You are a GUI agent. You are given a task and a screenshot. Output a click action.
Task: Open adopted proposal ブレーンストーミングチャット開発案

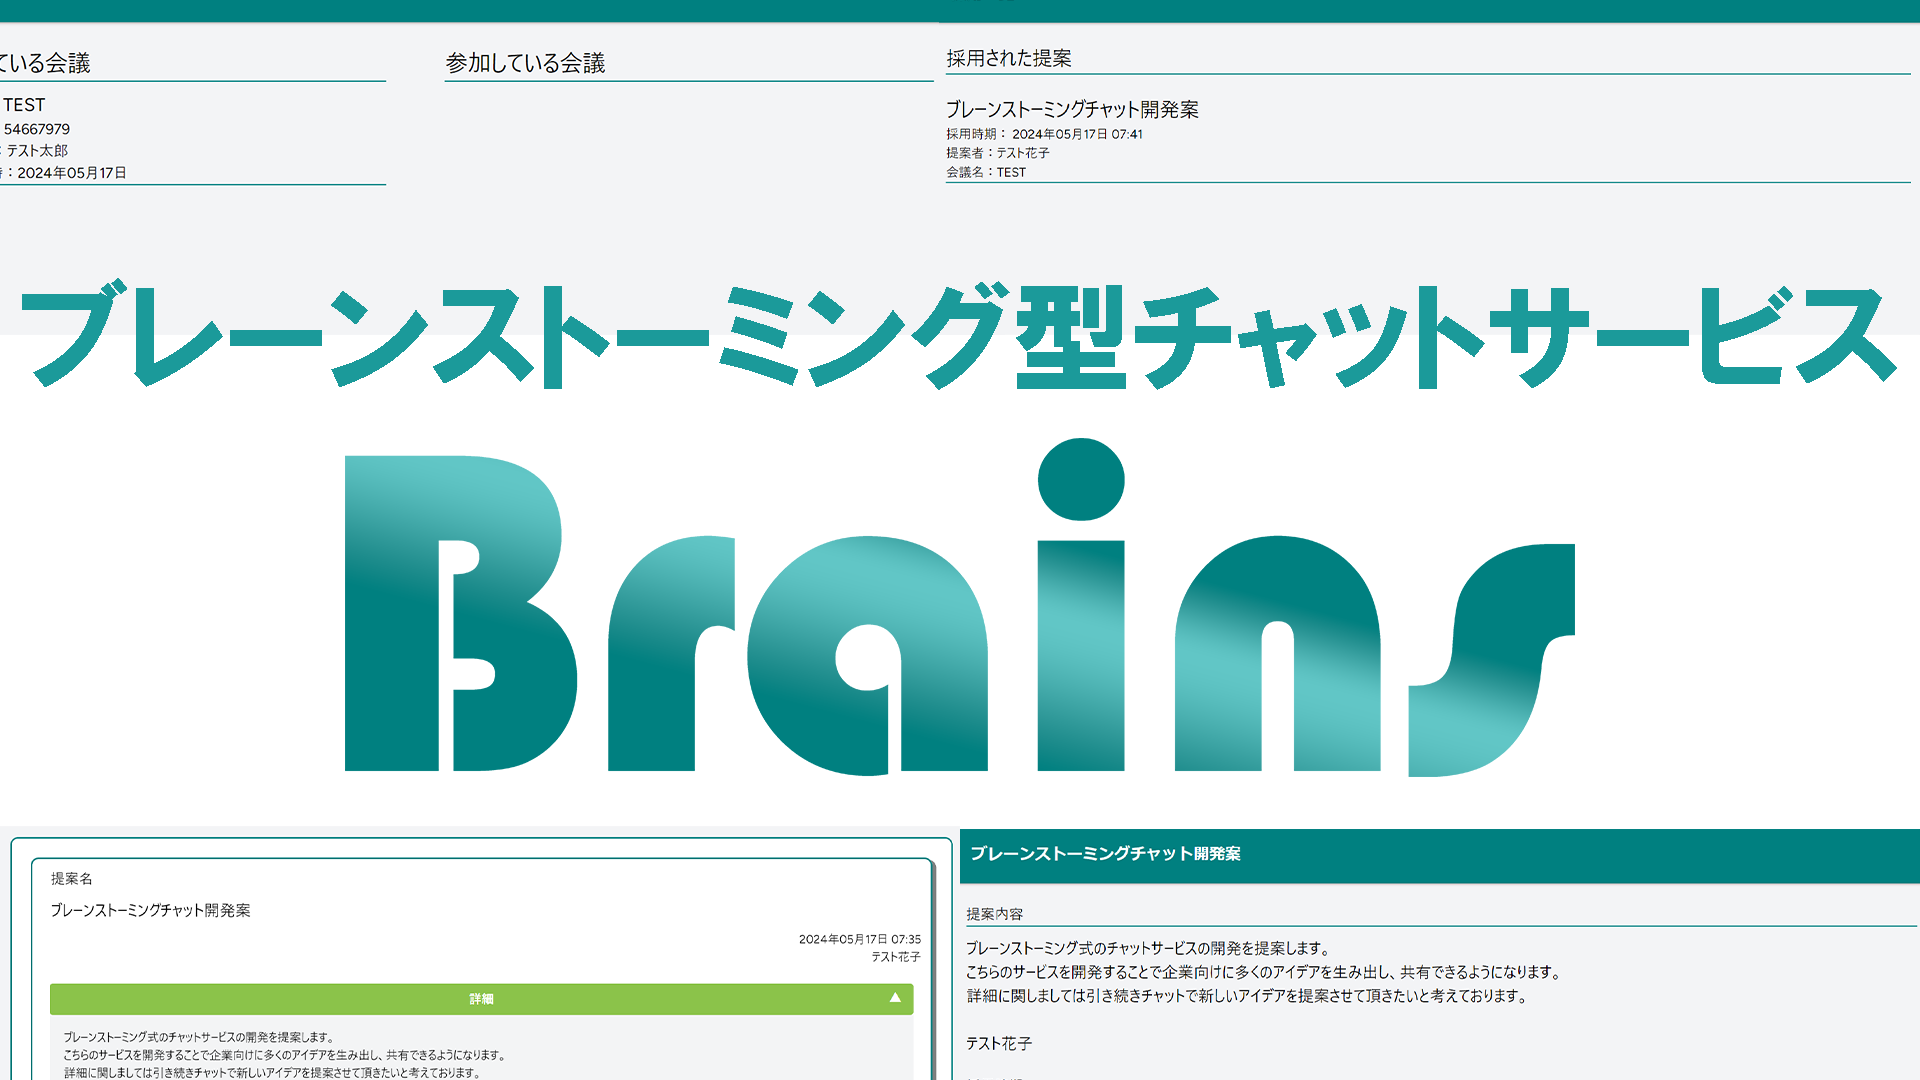pyautogui.click(x=1072, y=109)
